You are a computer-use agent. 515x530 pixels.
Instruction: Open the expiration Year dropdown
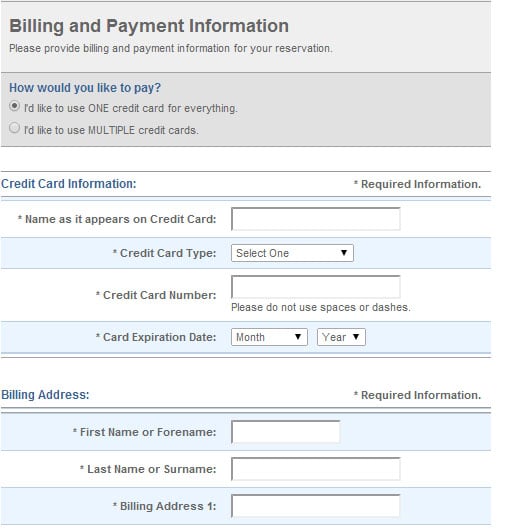[341, 337]
